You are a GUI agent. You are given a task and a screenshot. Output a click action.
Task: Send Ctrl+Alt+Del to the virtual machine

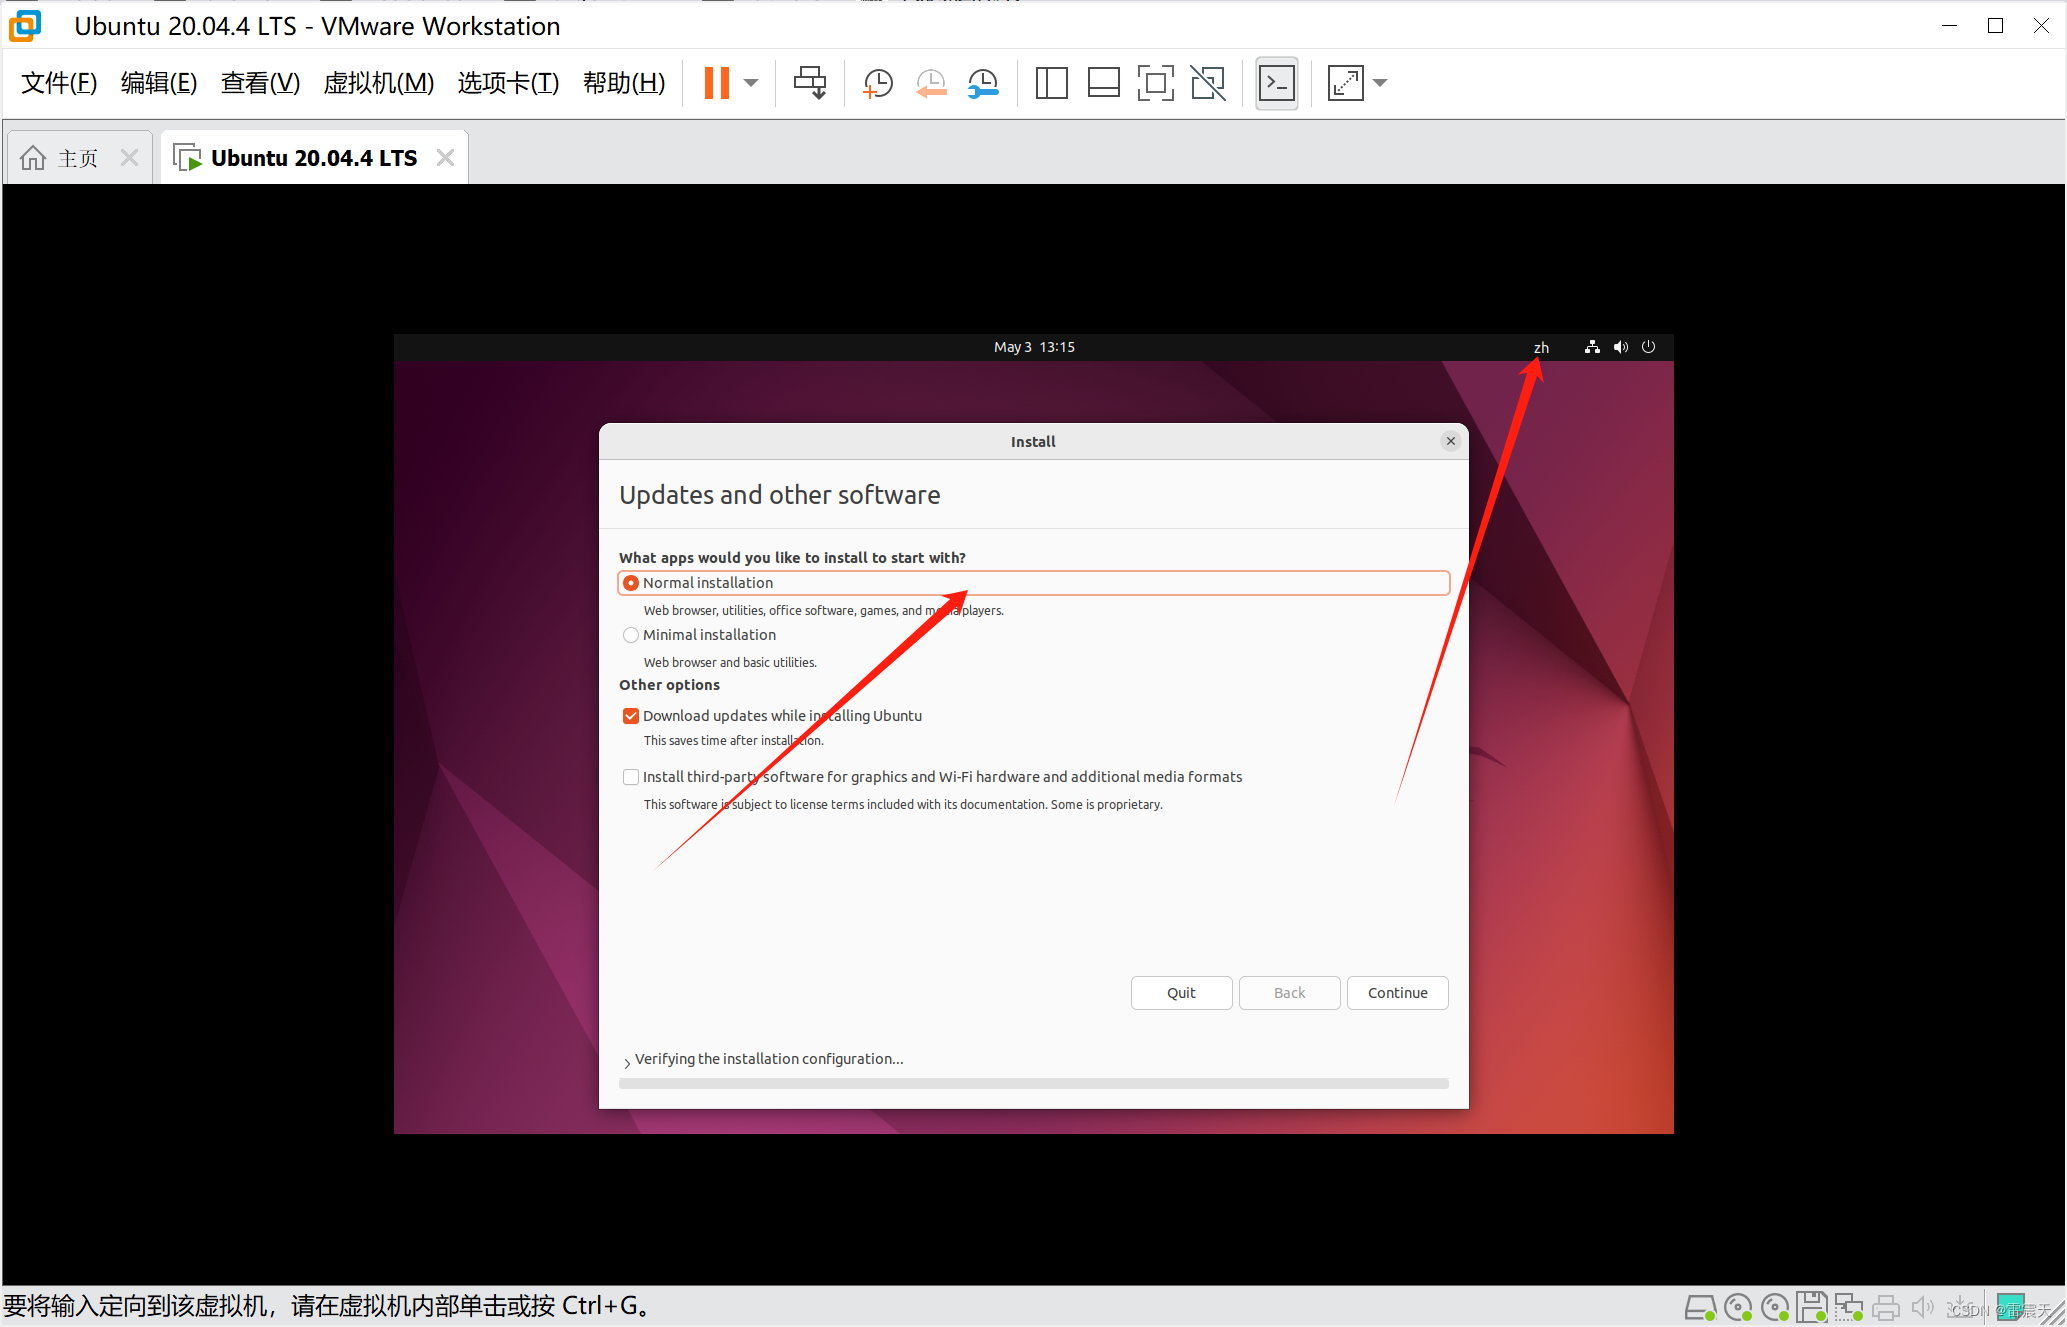(x=810, y=83)
